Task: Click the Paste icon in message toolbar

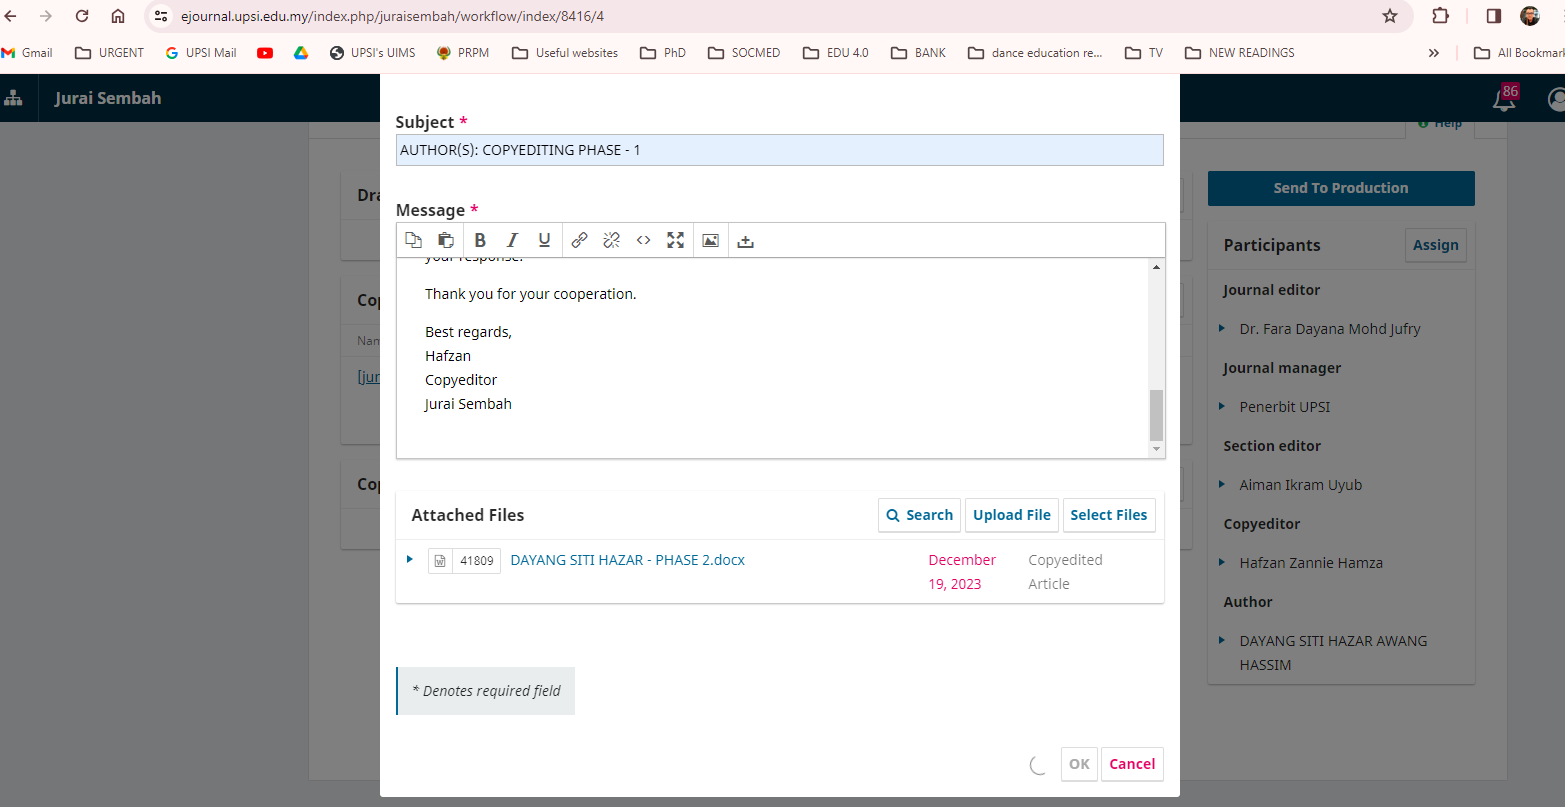Action: pyautogui.click(x=446, y=240)
